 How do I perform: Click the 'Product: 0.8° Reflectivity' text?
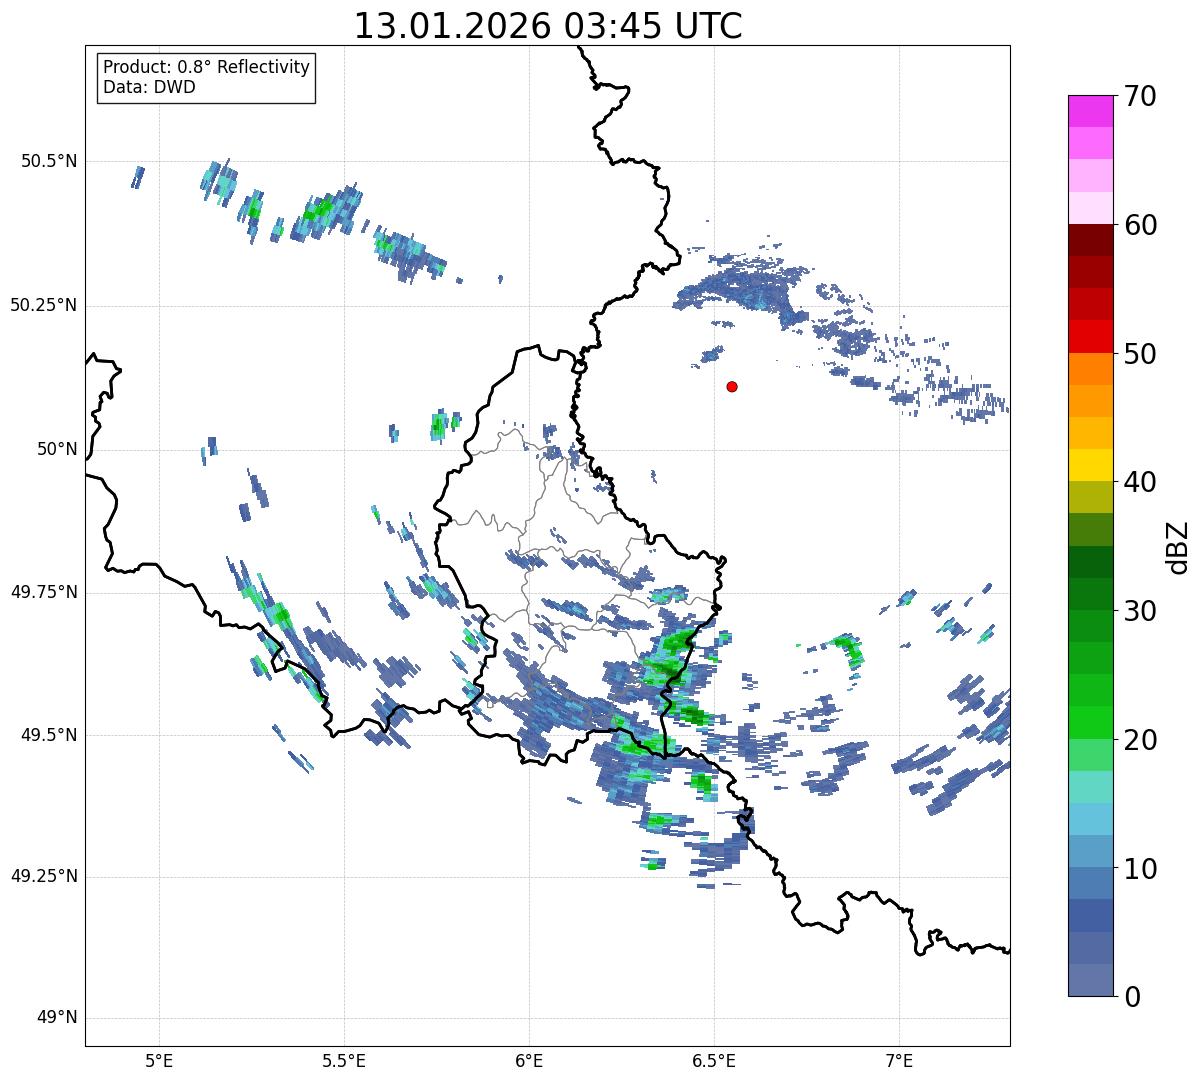pos(206,67)
